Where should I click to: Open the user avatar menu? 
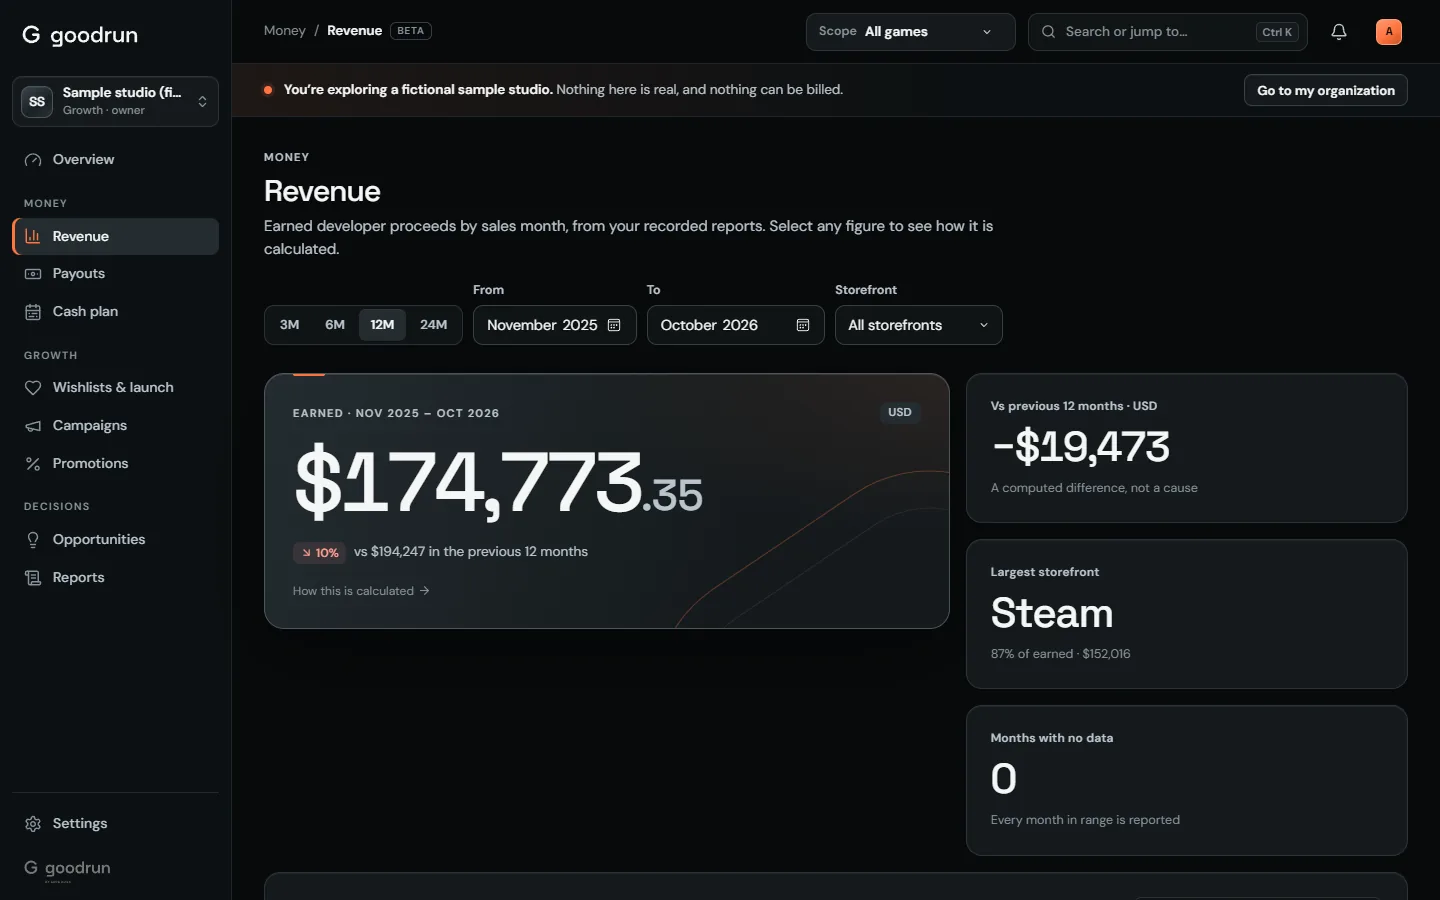(x=1389, y=32)
